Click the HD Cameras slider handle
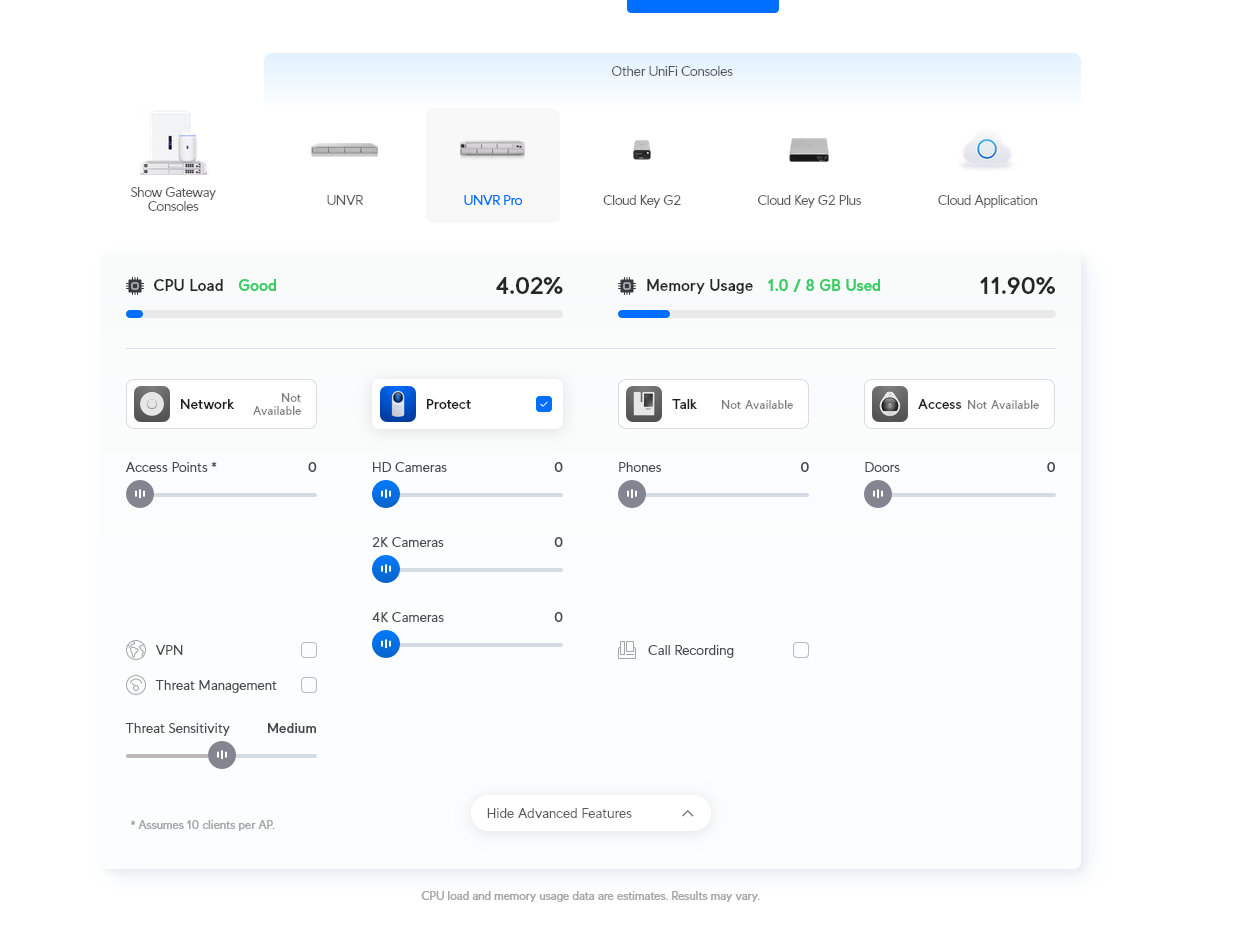This screenshot has width=1255, height=948. click(x=386, y=494)
